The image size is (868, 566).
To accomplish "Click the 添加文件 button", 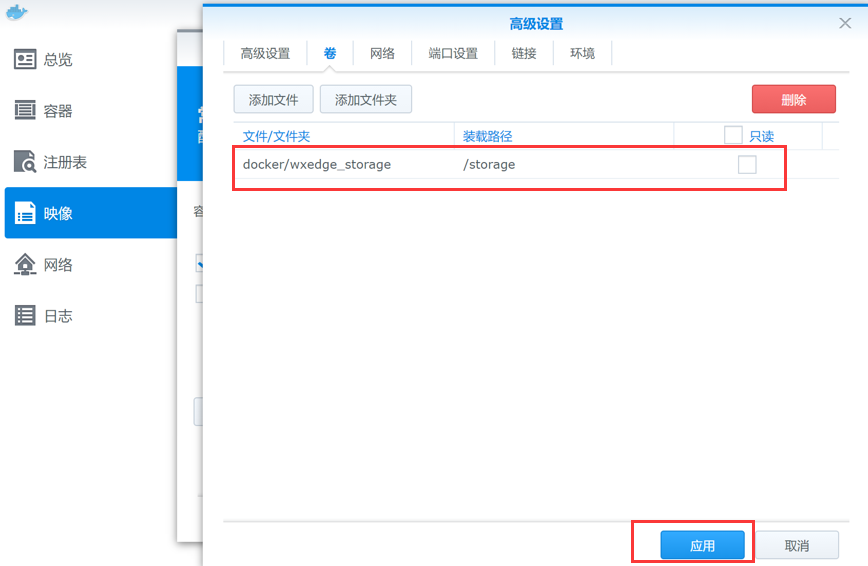I will pos(273,100).
